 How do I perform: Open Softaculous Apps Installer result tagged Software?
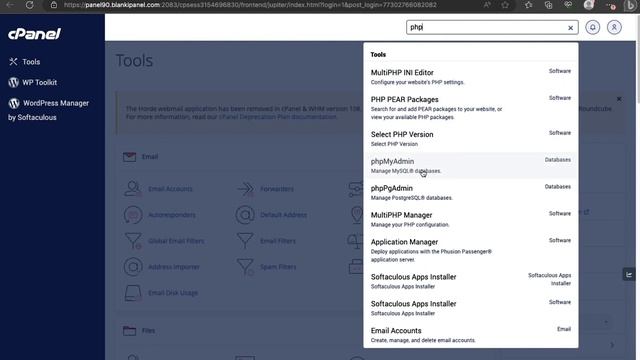pyautogui.click(x=471, y=308)
